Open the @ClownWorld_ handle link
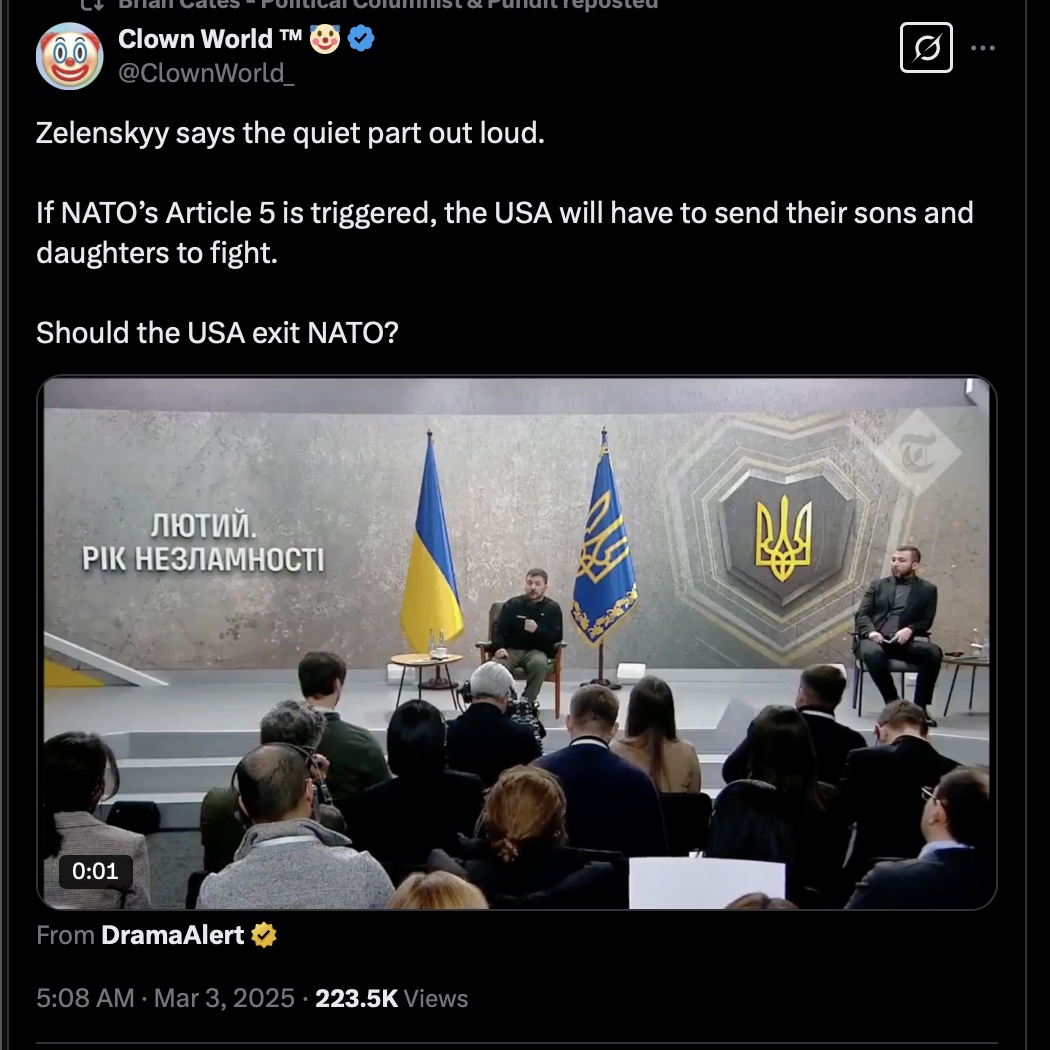The width and height of the screenshot is (1050, 1050). pyautogui.click(x=206, y=73)
